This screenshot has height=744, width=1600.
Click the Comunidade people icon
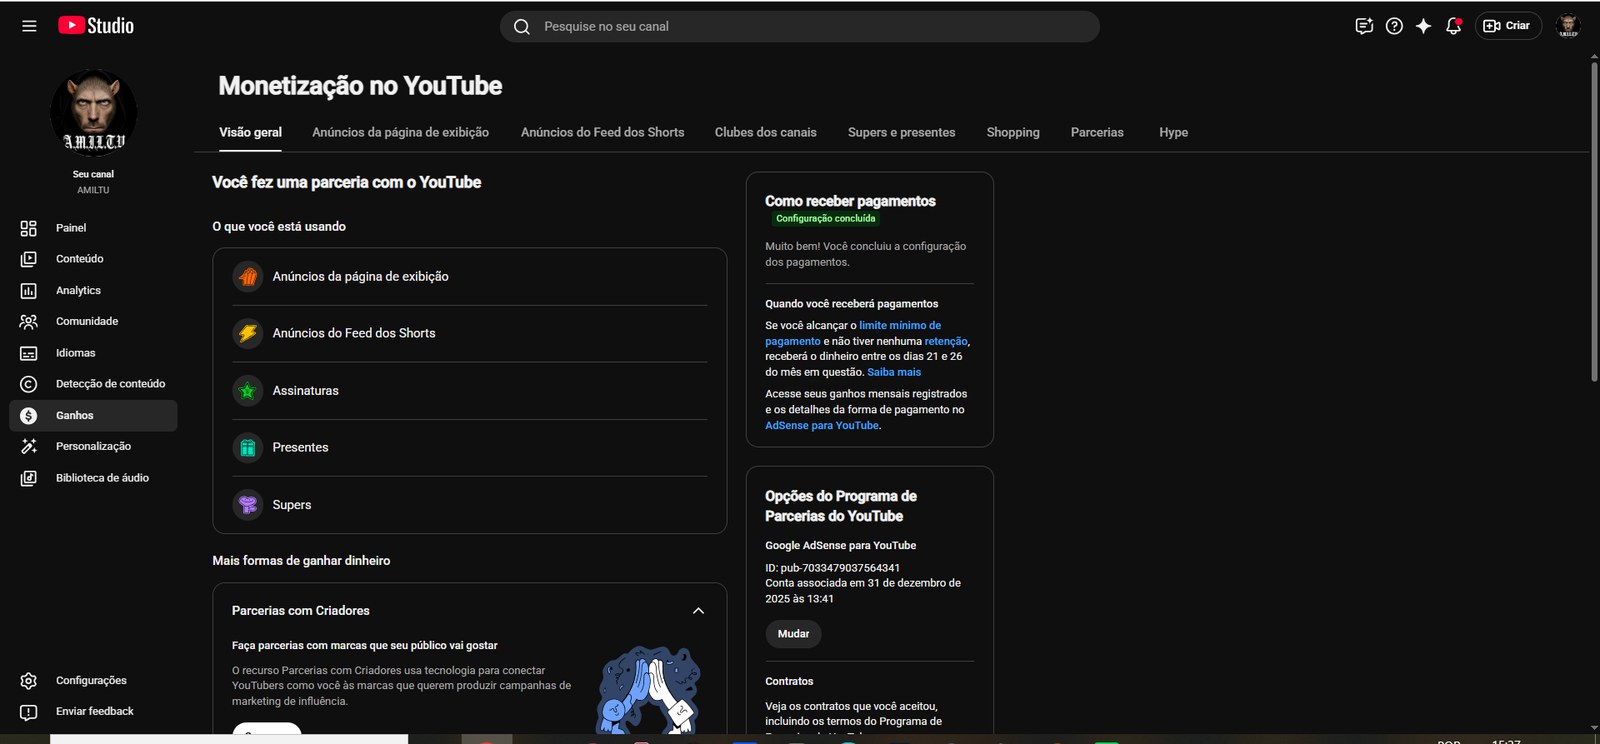pos(29,322)
